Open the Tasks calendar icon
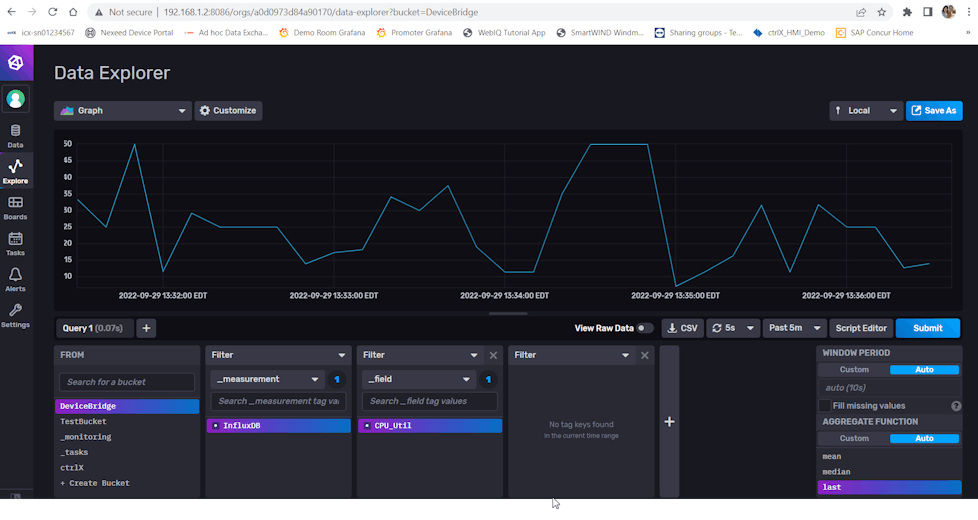This screenshot has width=978, height=520. [15, 243]
